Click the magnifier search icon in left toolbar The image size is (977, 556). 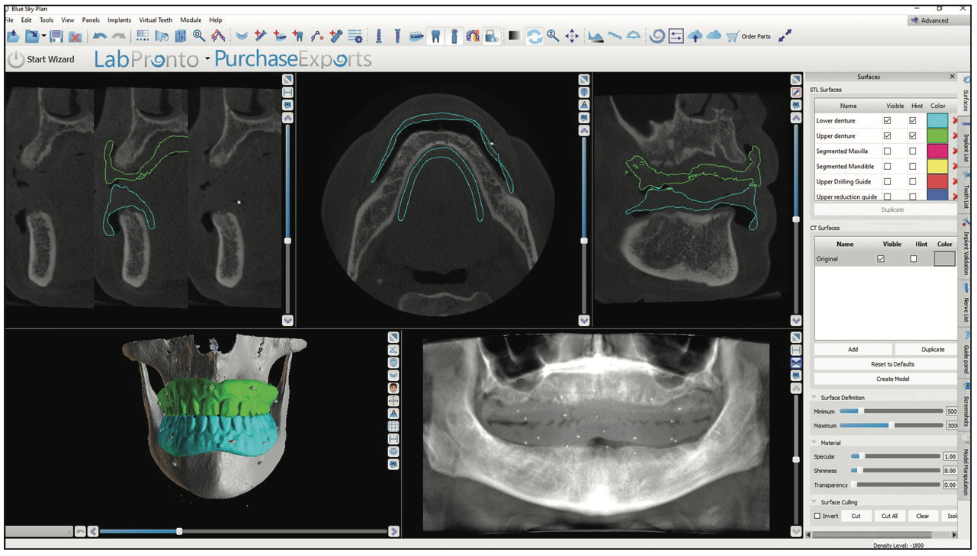point(199,36)
